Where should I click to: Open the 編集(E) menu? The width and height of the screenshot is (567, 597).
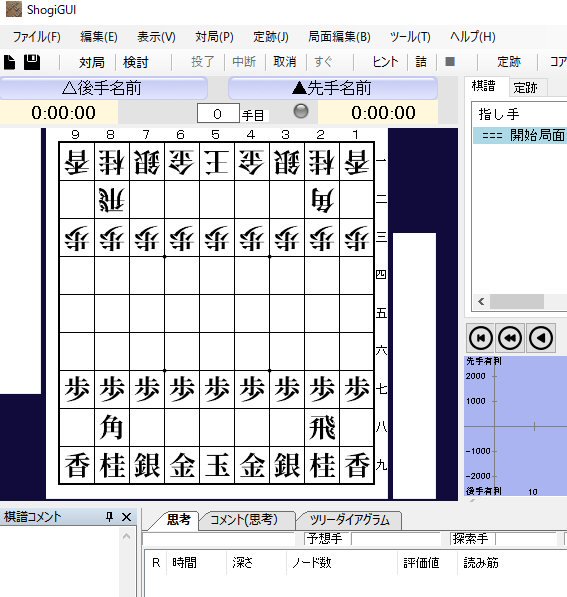(x=99, y=37)
